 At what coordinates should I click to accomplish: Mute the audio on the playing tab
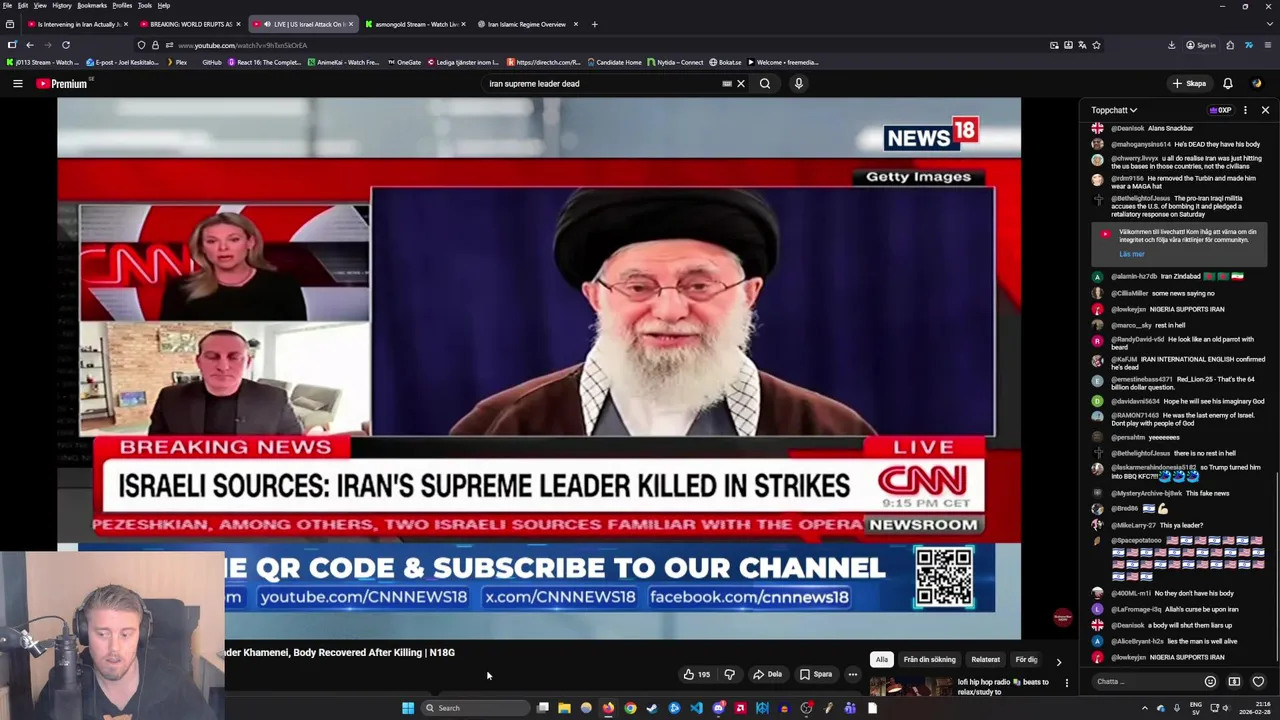[x=268, y=24]
